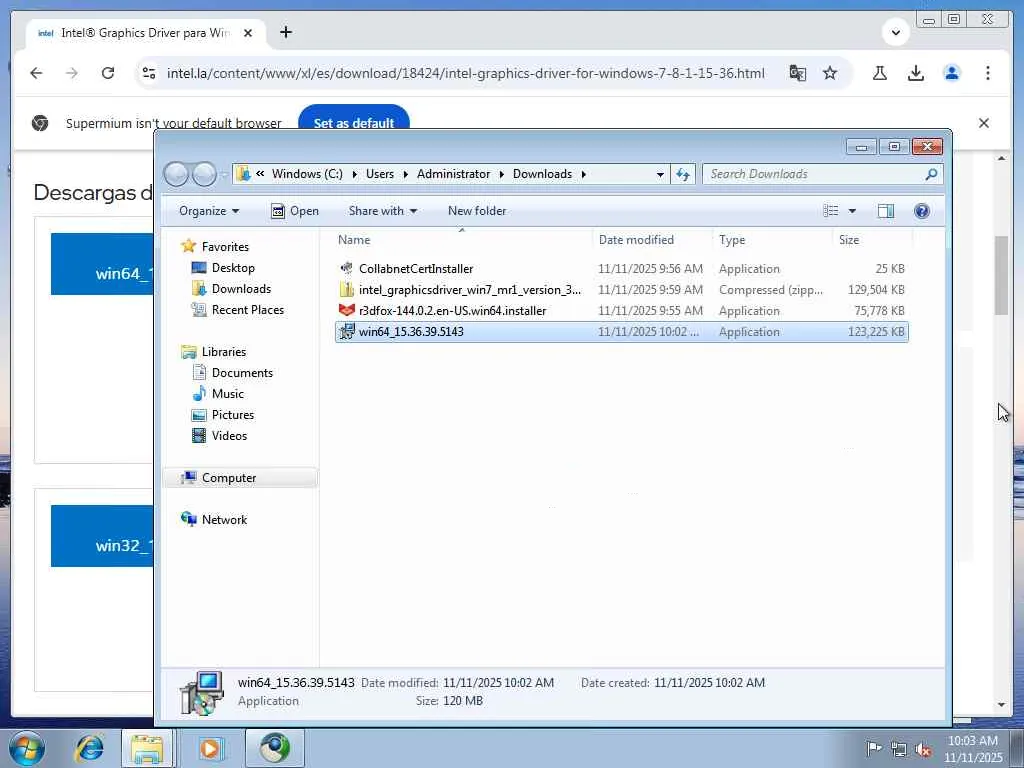
Task: Sort files by Type column
Action: click(773, 240)
